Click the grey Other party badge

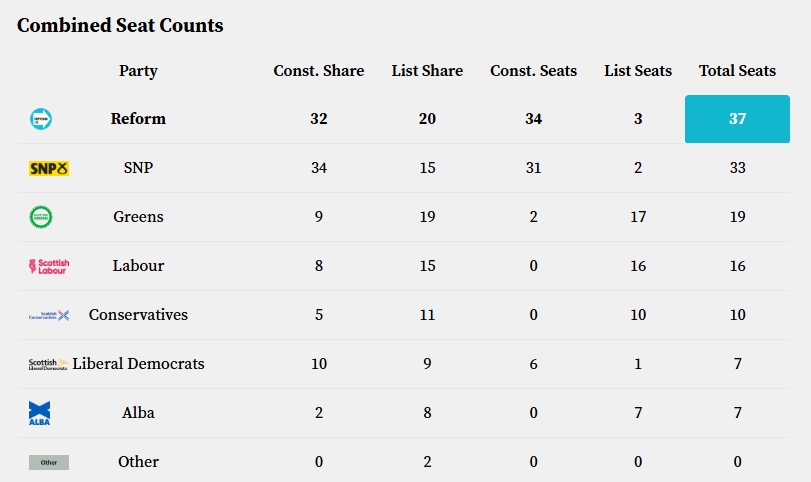[x=48, y=462]
